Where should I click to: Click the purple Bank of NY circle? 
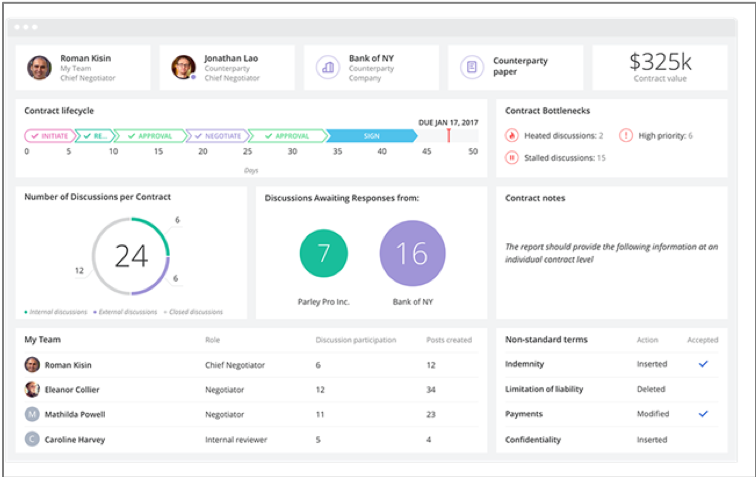point(412,253)
